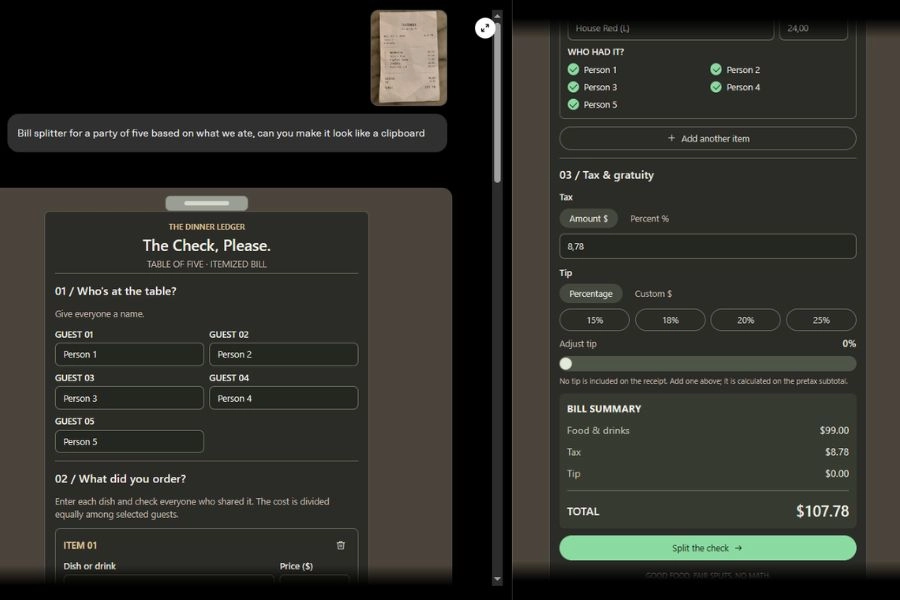Click the Tip $0.00 summary value
The image size is (900, 600).
tap(837, 474)
